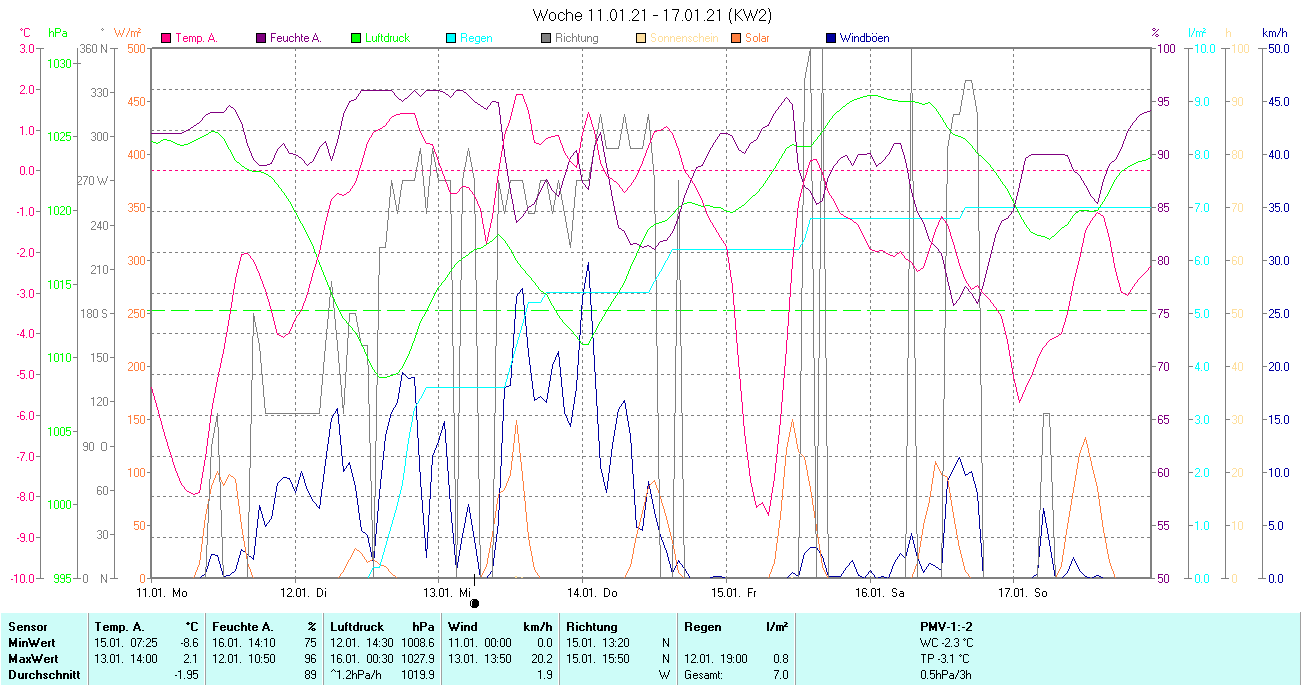
Task: Click the "Windböen" legend label
Action: [x=864, y=38]
